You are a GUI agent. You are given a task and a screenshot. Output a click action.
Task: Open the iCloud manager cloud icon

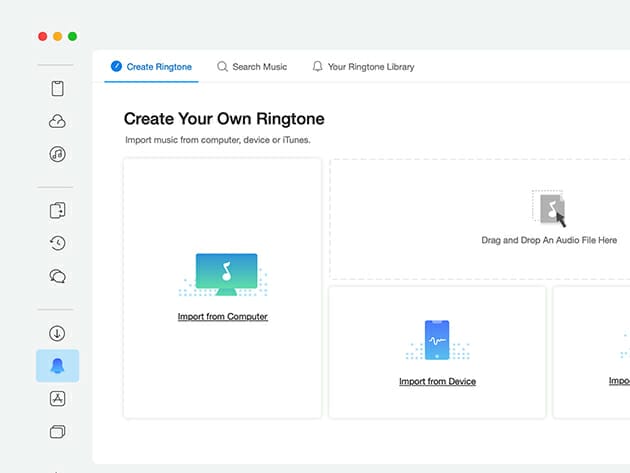[x=57, y=122]
